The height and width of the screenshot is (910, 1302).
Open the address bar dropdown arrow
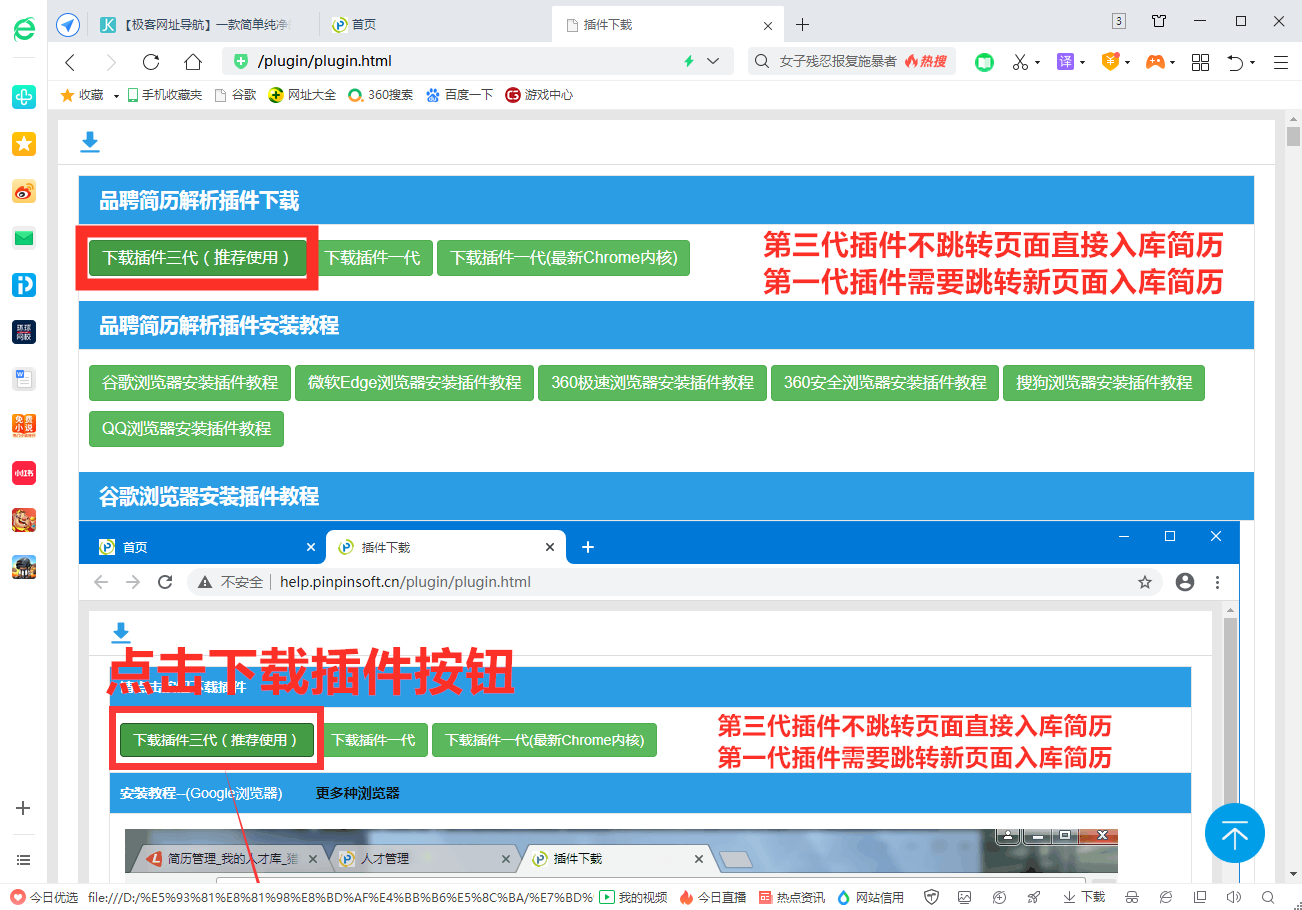[x=713, y=61]
